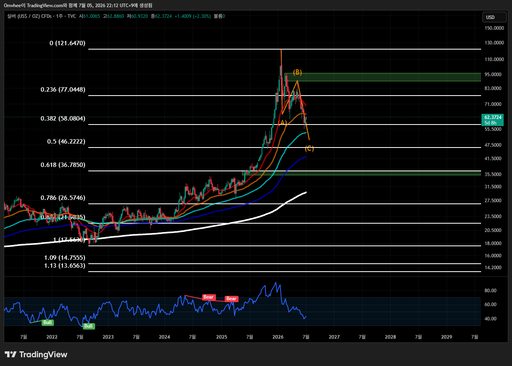The image size is (512, 366).
Task: Click the 18.0000 price axis label
Action: click(493, 243)
